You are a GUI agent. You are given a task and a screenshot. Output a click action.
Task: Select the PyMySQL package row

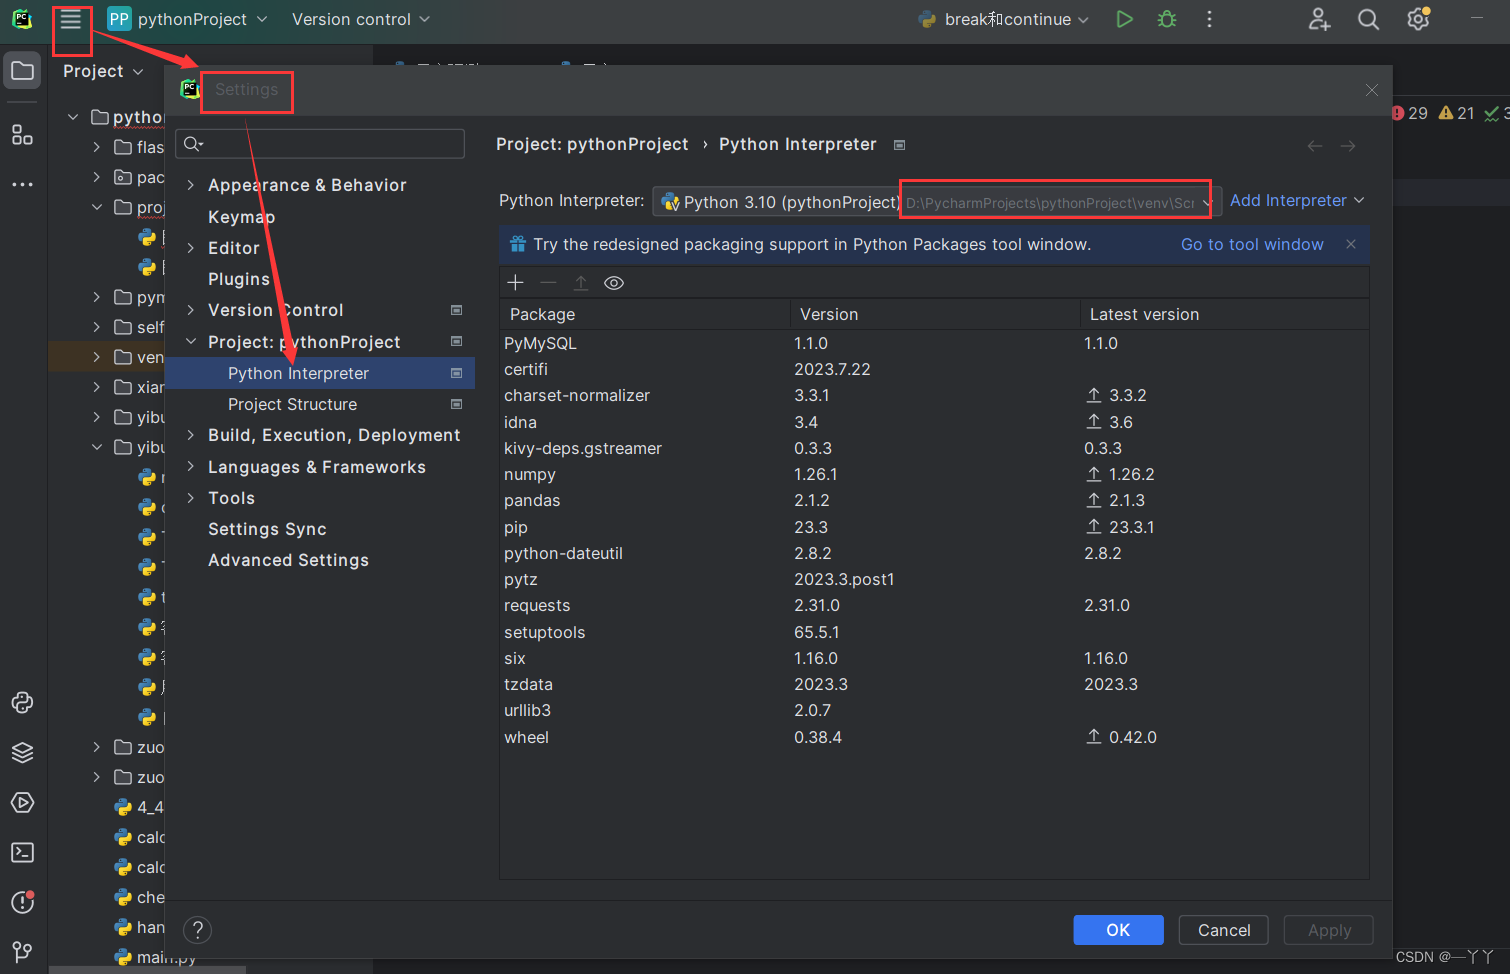(934, 343)
